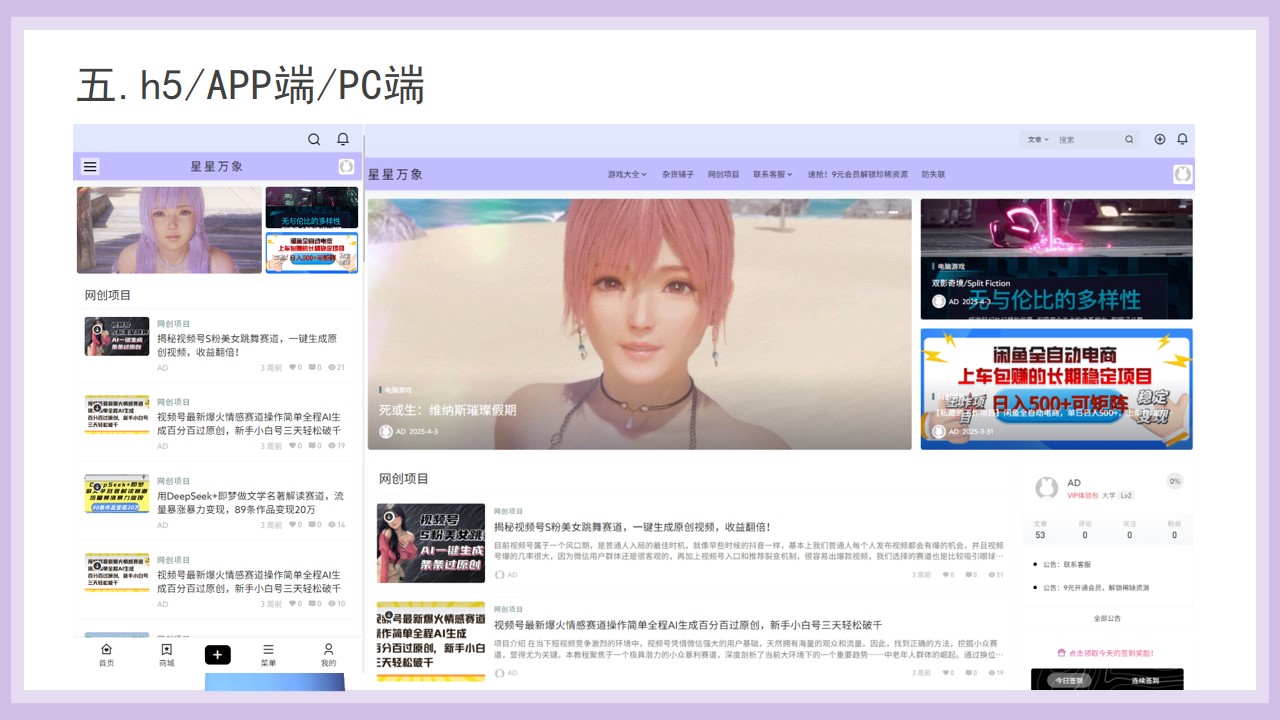The width and height of the screenshot is (1280, 720).
Task: Open mobile article 揭秘视频号S粉美女跳舞赛道
Action: [x=247, y=345]
